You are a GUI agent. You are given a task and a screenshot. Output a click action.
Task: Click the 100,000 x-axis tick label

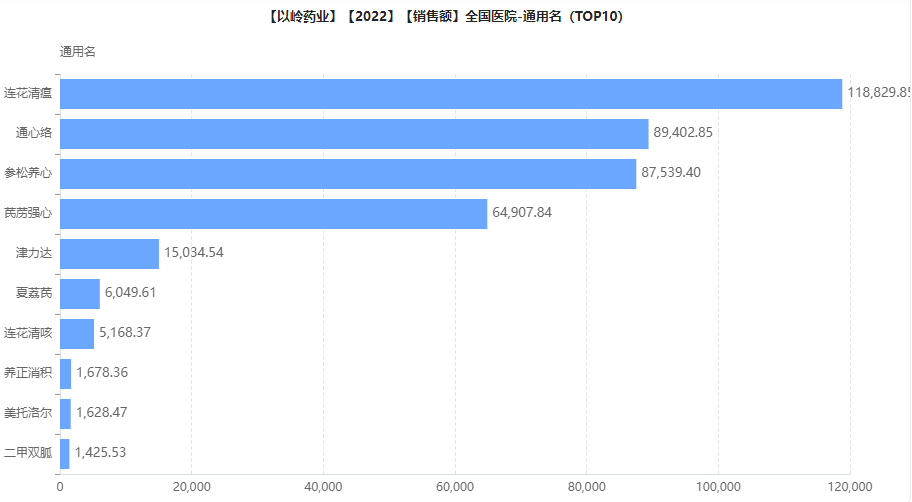click(718, 487)
